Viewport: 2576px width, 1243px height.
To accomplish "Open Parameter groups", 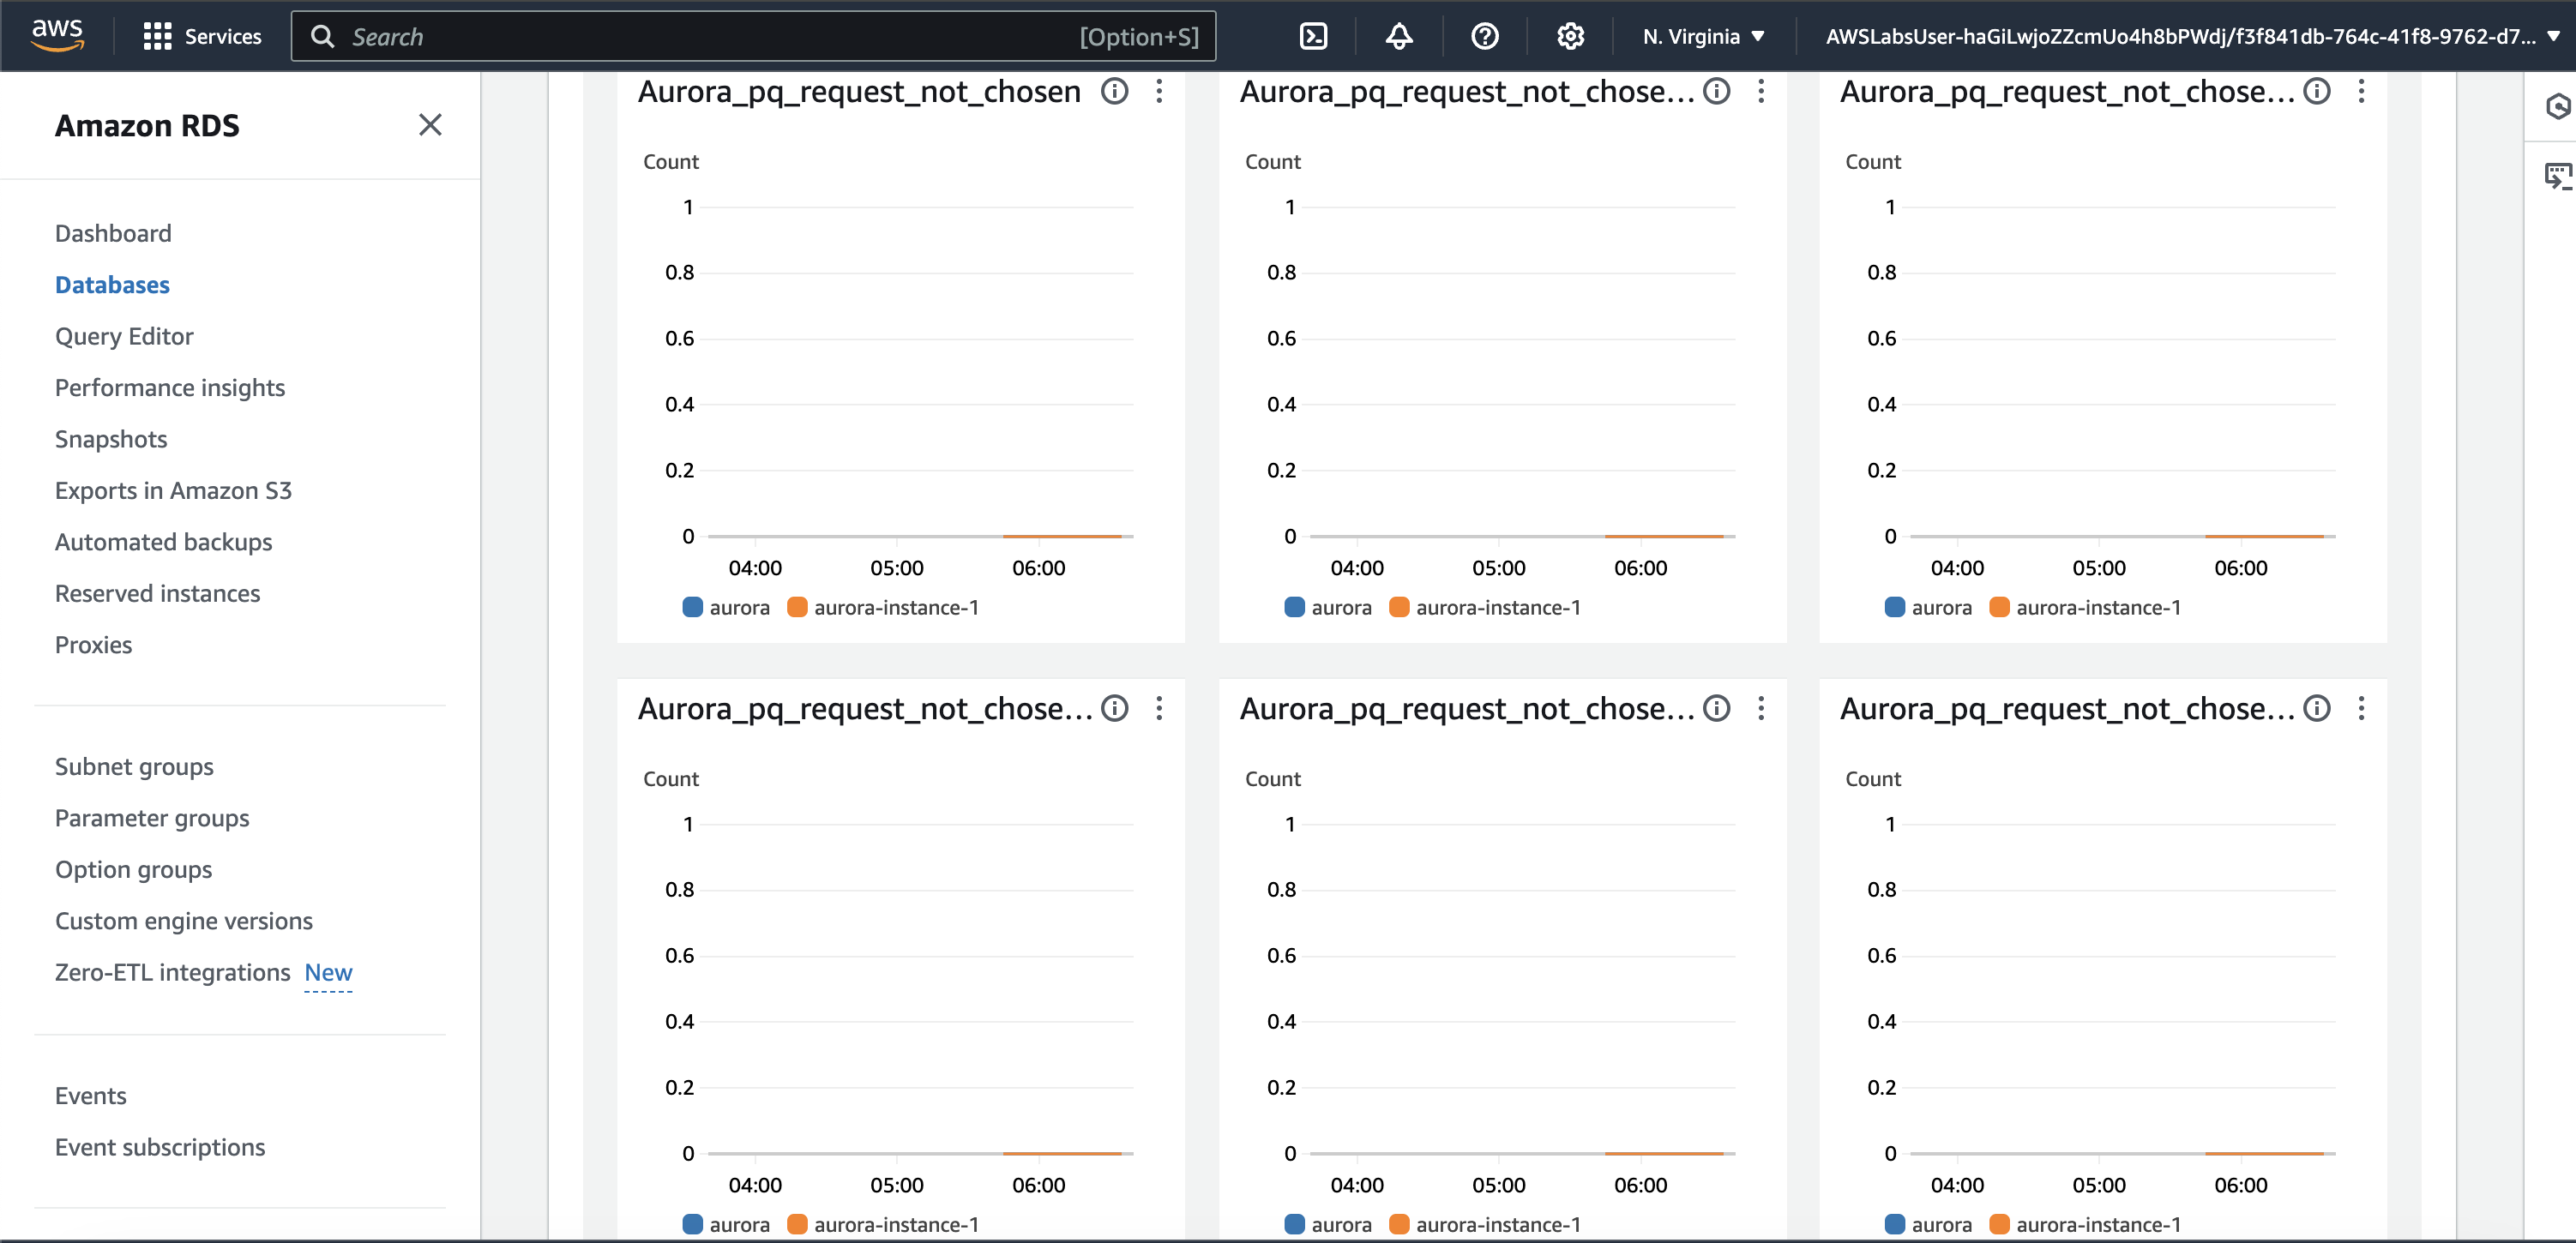I will pyautogui.click(x=152, y=818).
